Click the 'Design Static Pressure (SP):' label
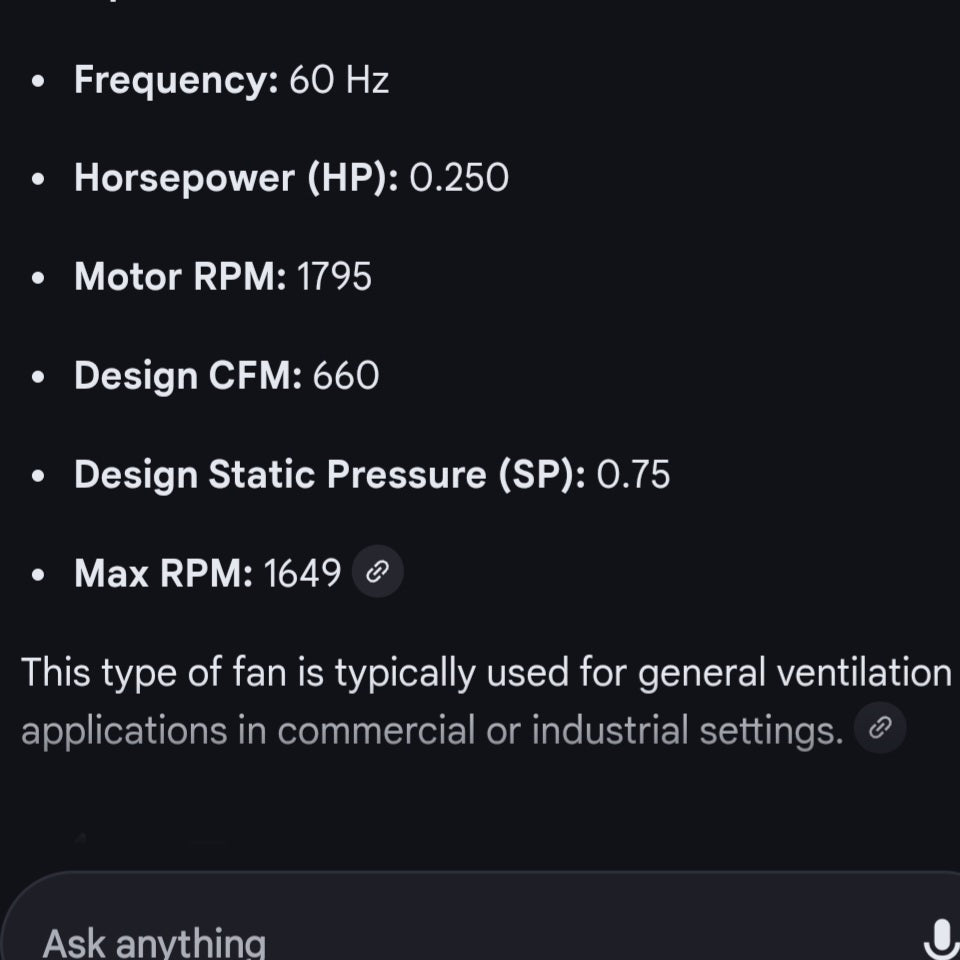 click(x=330, y=474)
